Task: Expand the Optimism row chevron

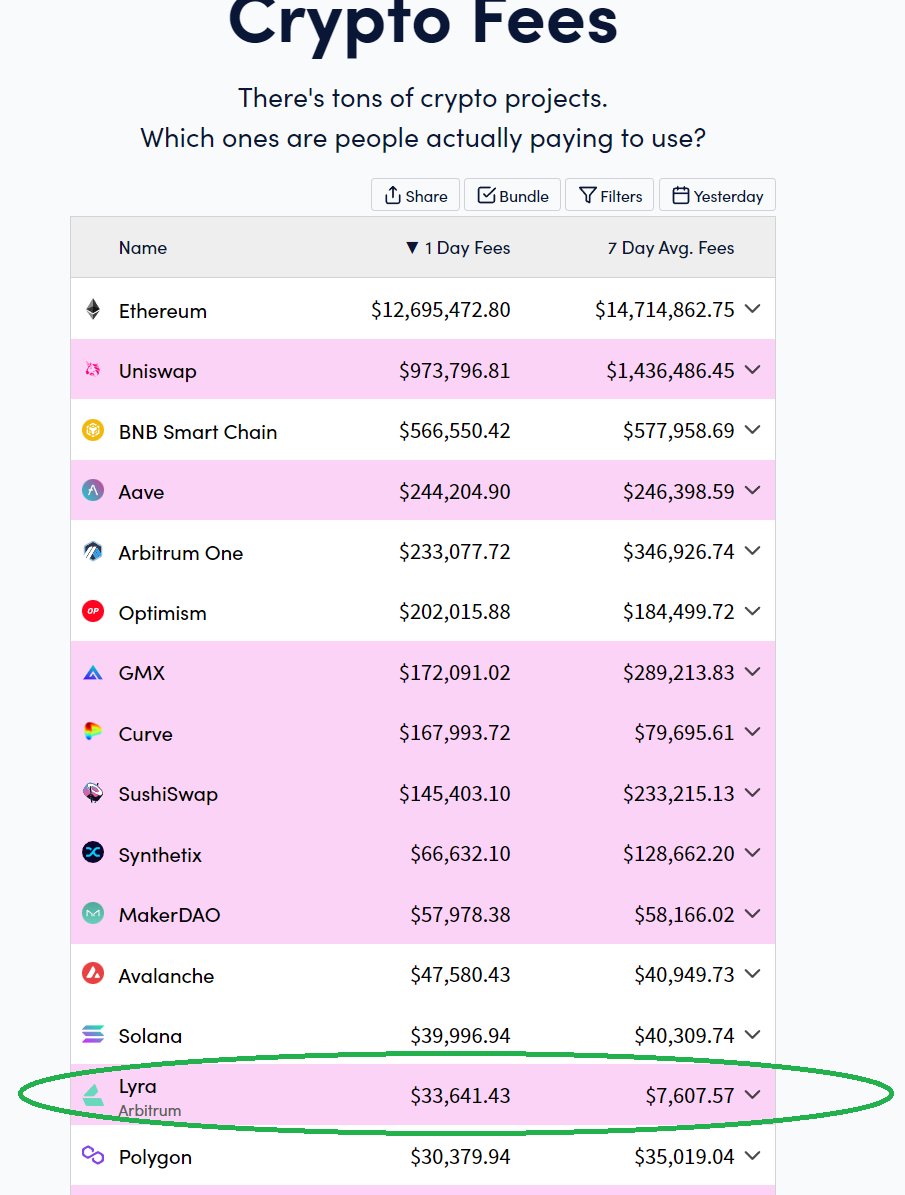Action: (x=753, y=610)
